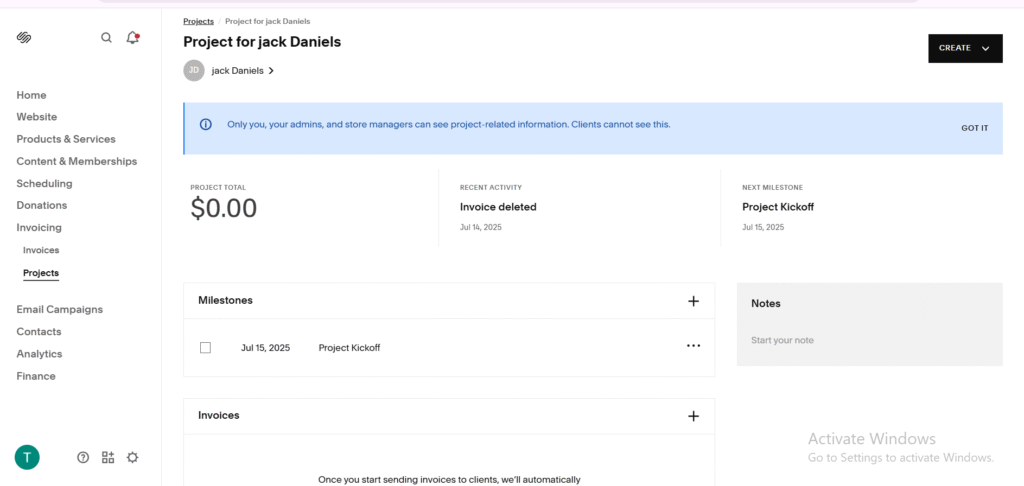This screenshot has height=486, width=1024.
Task: Select the Projects sub-item
Action: tap(41, 273)
